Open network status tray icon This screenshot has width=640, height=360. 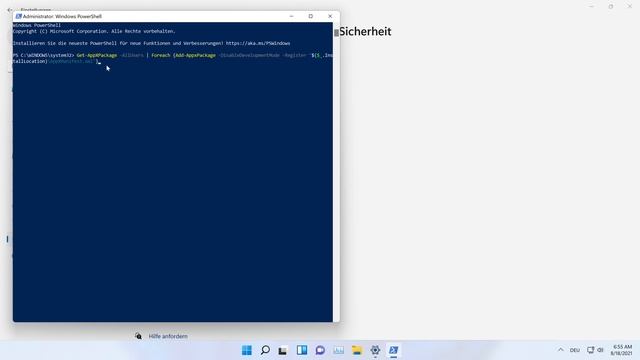tap(590, 350)
